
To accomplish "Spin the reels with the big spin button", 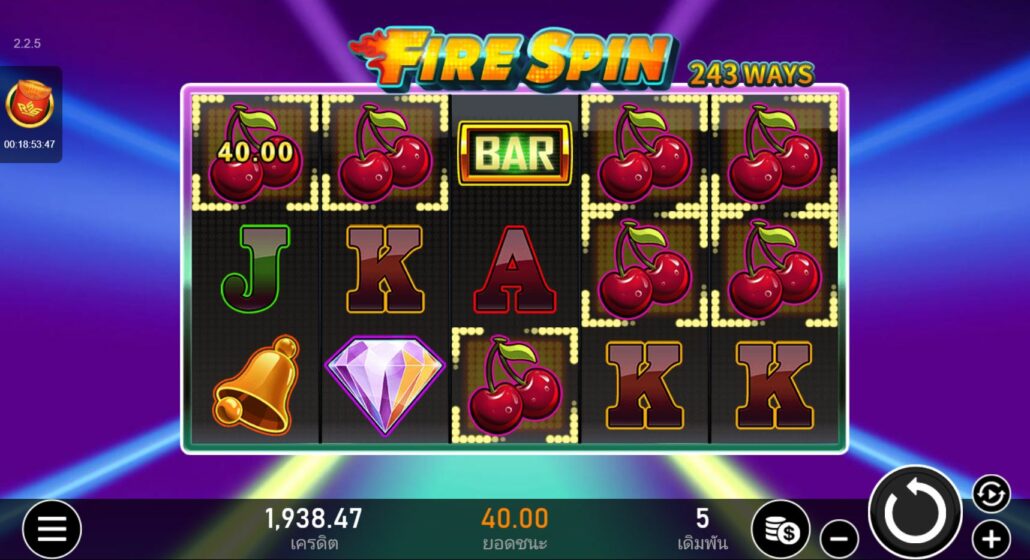I will click(915, 513).
